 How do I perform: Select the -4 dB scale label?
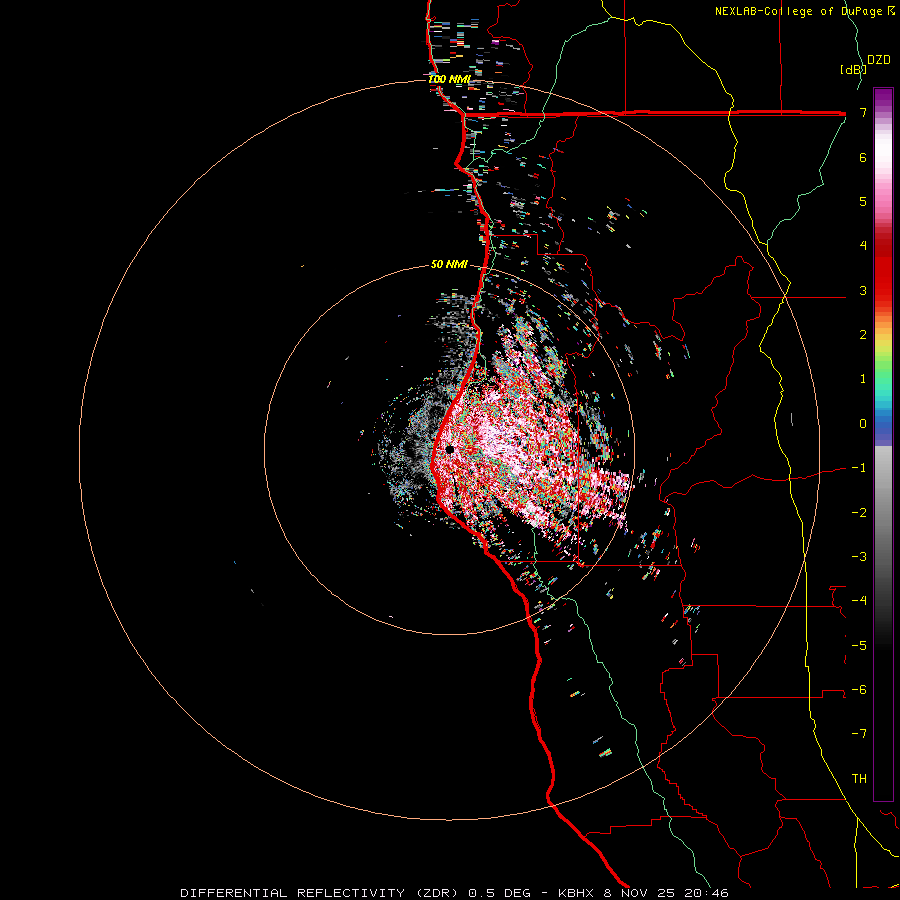point(859,601)
